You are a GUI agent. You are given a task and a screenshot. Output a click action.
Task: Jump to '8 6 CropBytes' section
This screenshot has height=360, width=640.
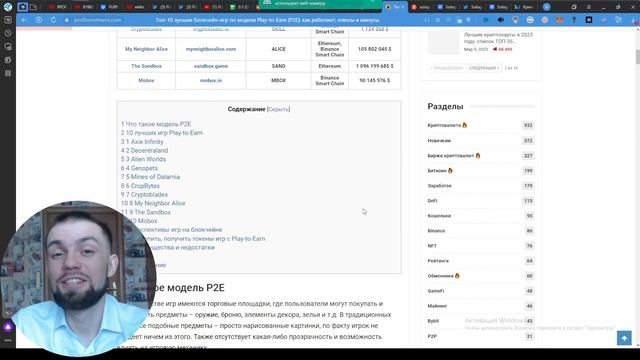140,186
